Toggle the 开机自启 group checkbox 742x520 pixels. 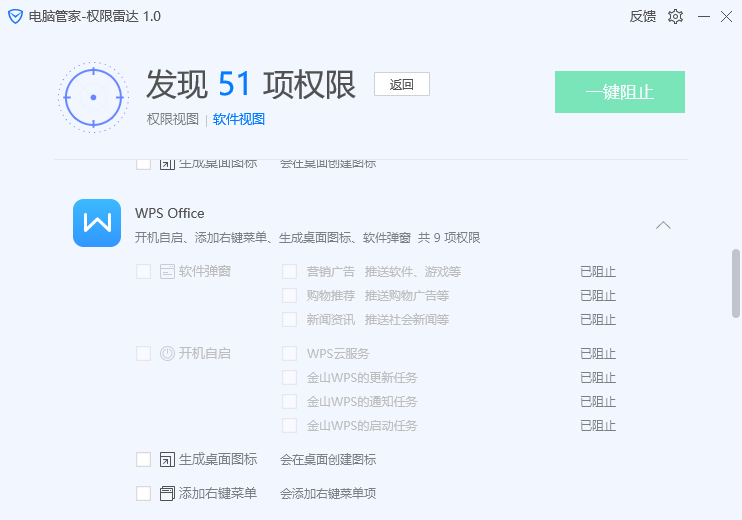(x=143, y=353)
